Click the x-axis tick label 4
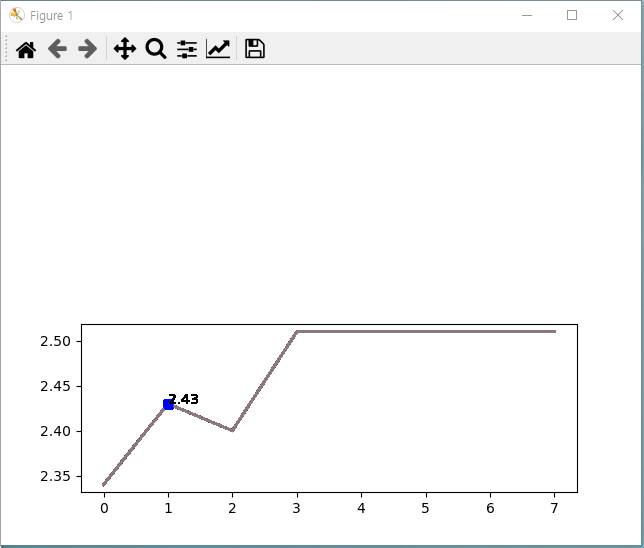 coord(361,509)
